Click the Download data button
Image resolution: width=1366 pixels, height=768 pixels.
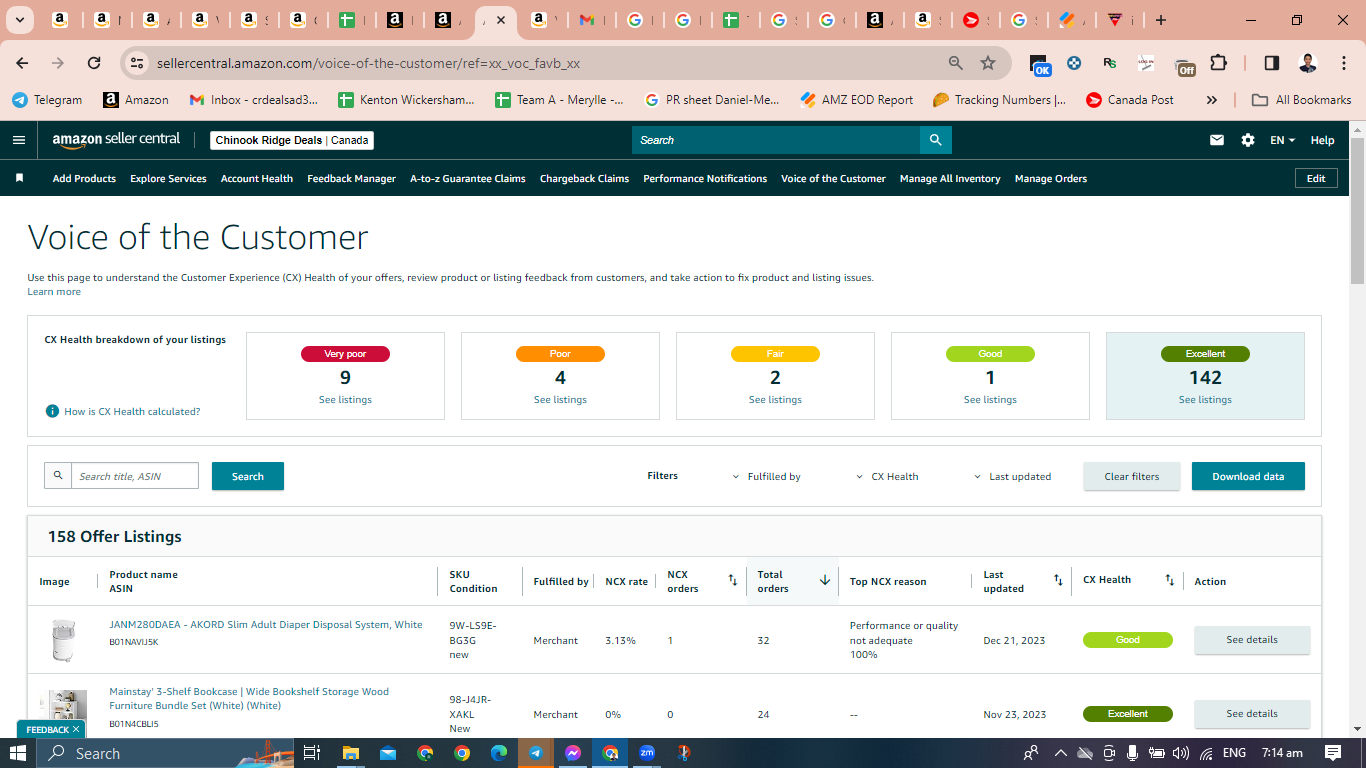point(1248,476)
